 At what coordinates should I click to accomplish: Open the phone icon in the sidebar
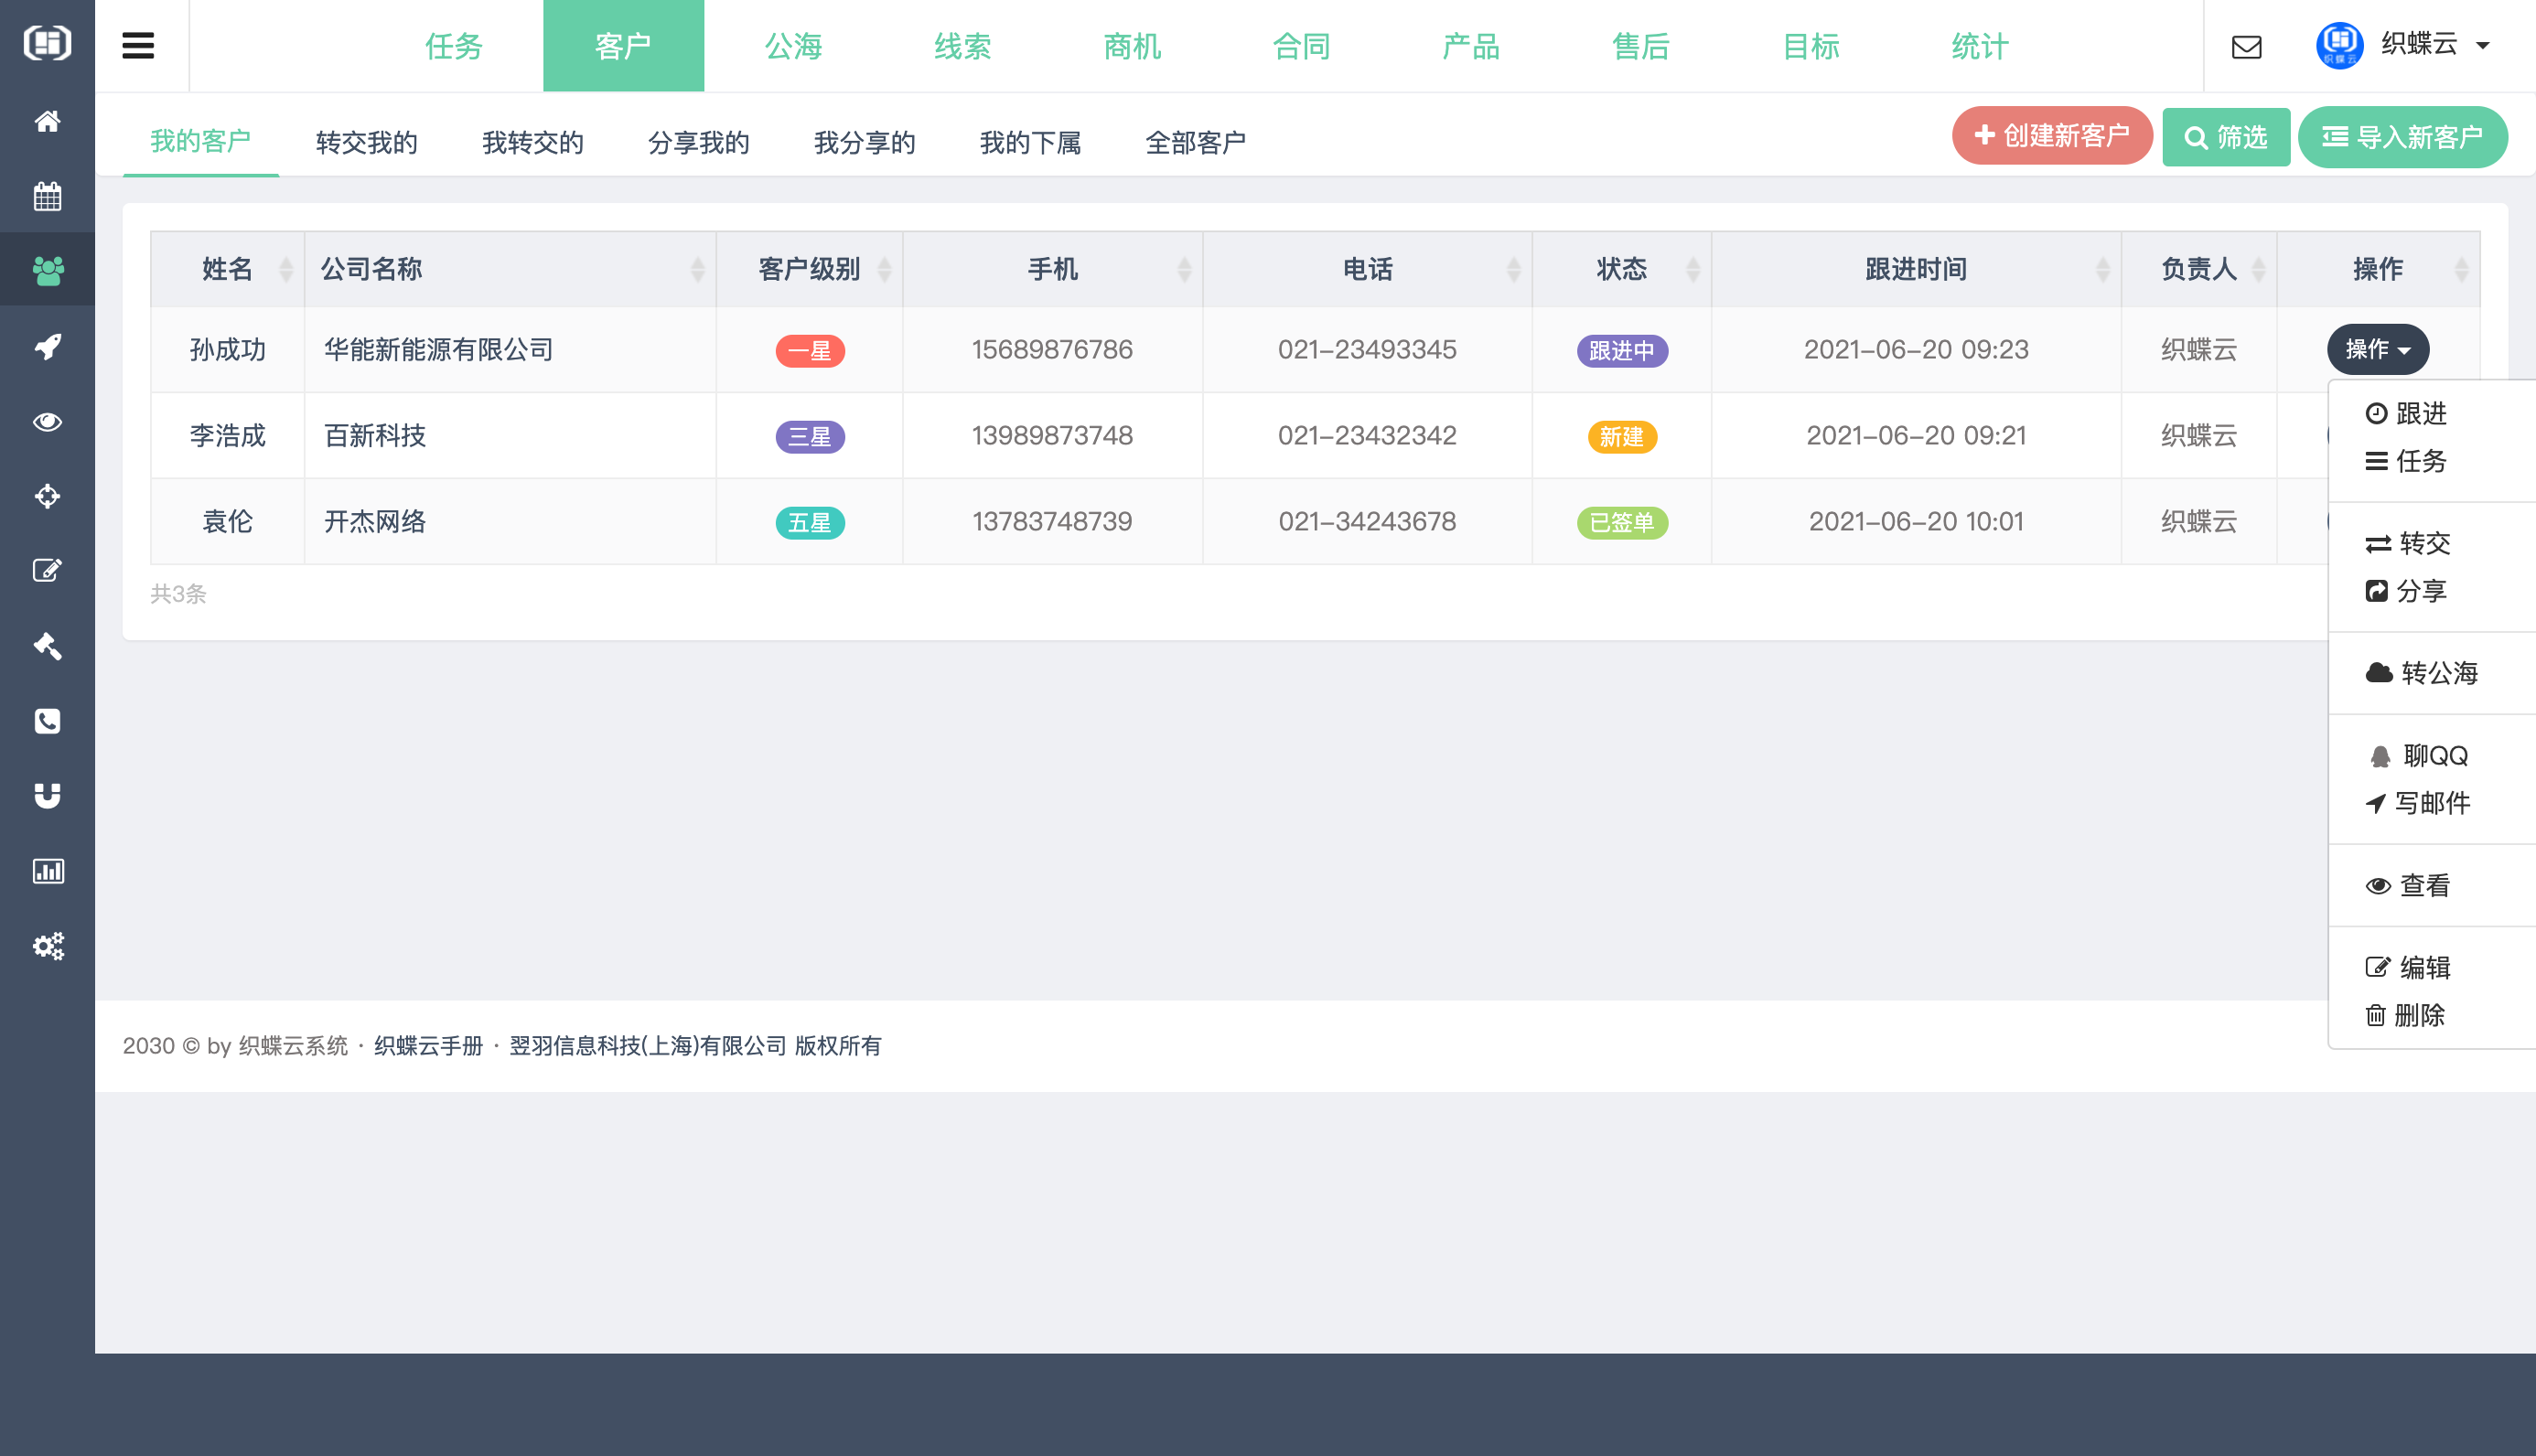pos(47,721)
